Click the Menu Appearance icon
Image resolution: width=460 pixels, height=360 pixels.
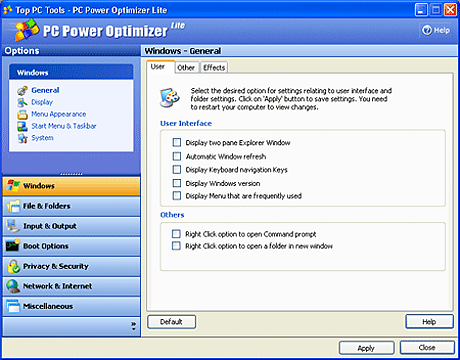point(22,114)
